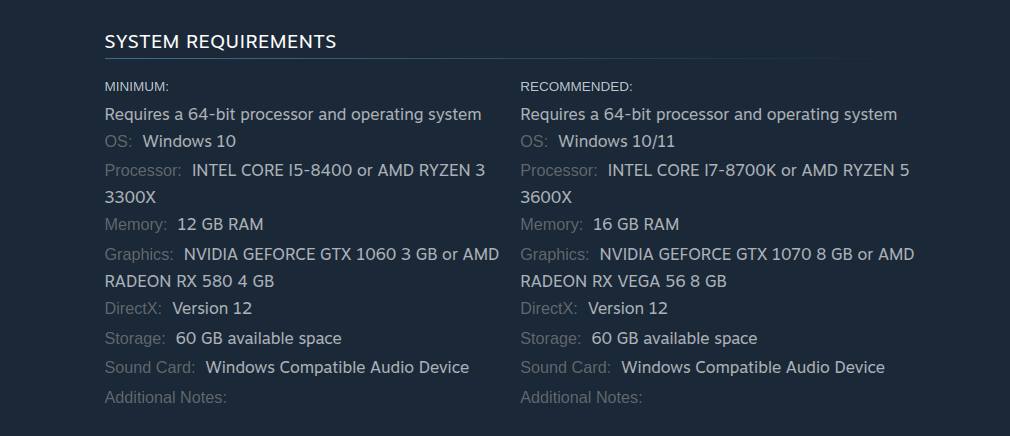Click the SYSTEM REQUIREMENTS heading
This screenshot has height=436, width=1010.
220,42
